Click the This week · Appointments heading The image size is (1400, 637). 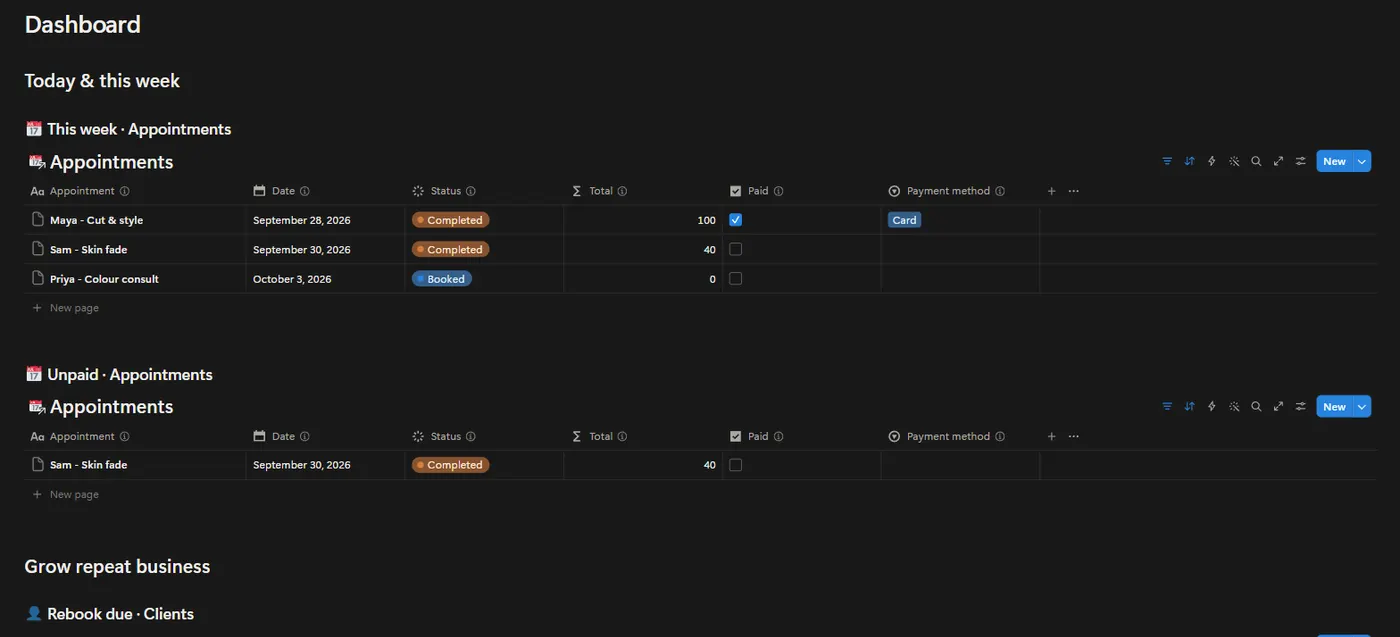tap(139, 129)
